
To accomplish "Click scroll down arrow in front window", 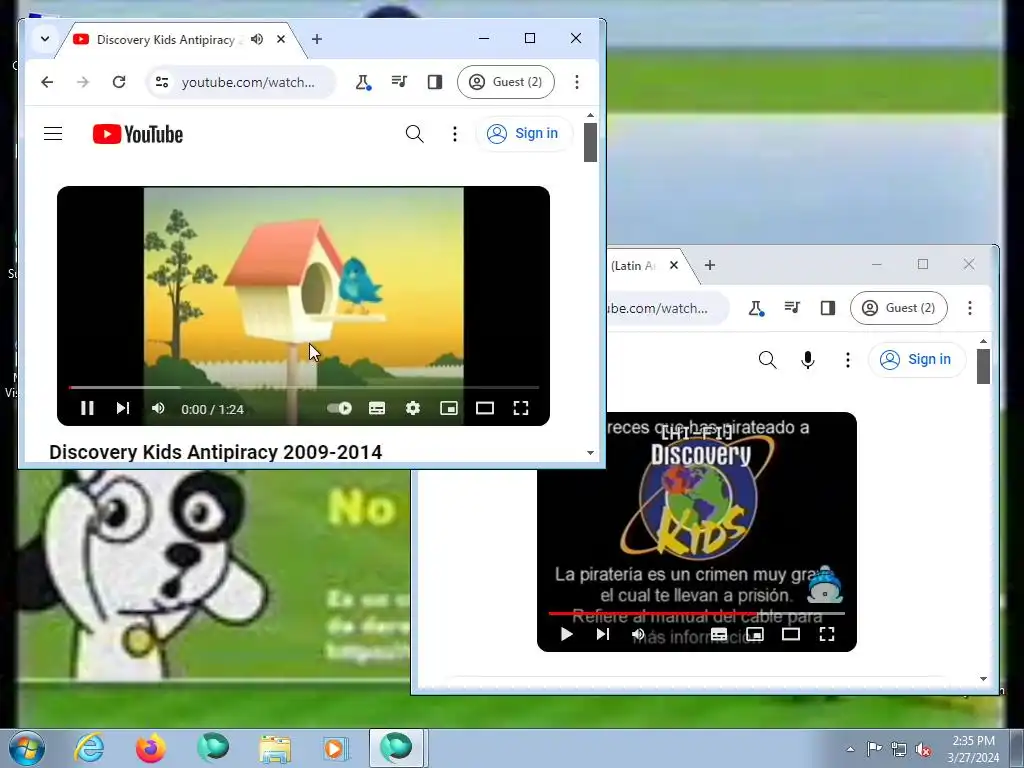I will pos(590,453).
